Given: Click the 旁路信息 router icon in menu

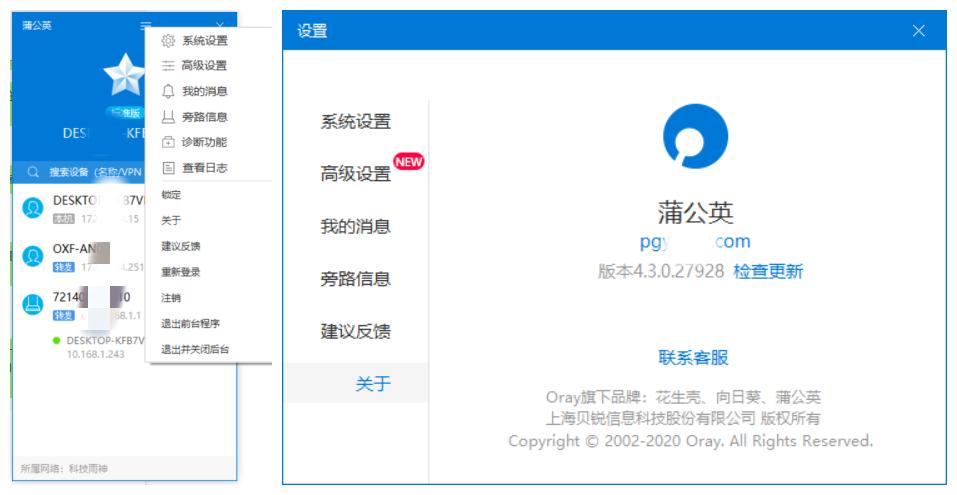Looking at the screenshot, I should click(168, 117).
